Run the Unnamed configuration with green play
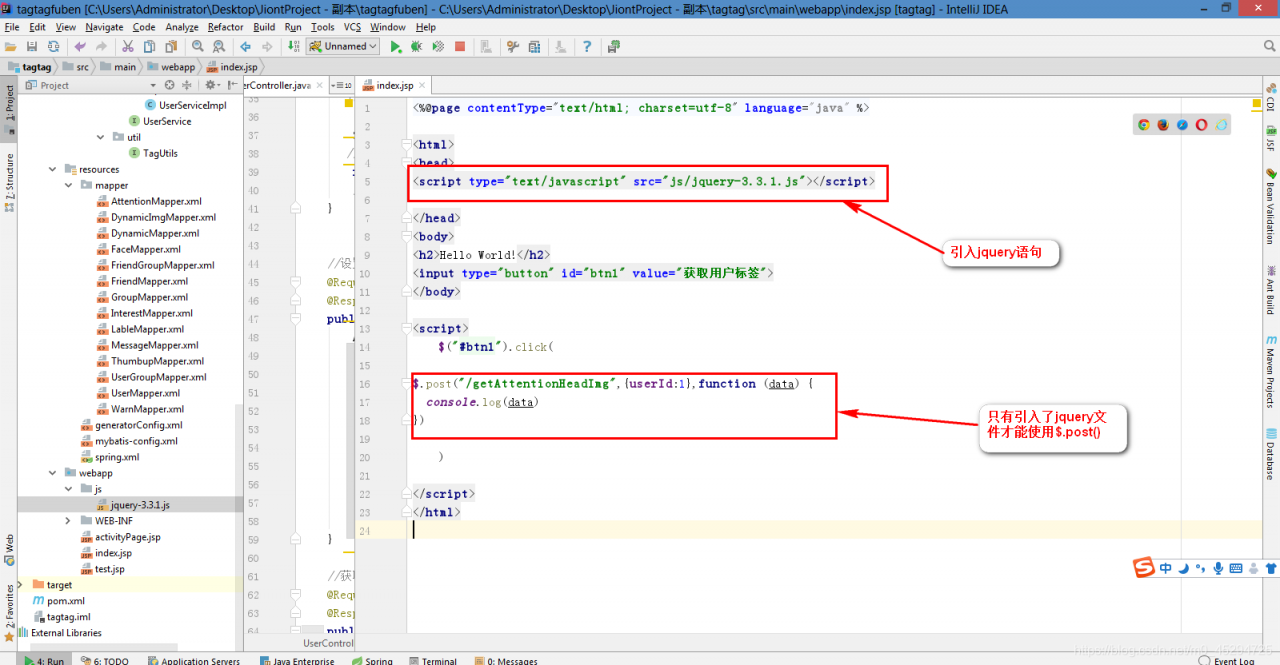 click(396, 46)
